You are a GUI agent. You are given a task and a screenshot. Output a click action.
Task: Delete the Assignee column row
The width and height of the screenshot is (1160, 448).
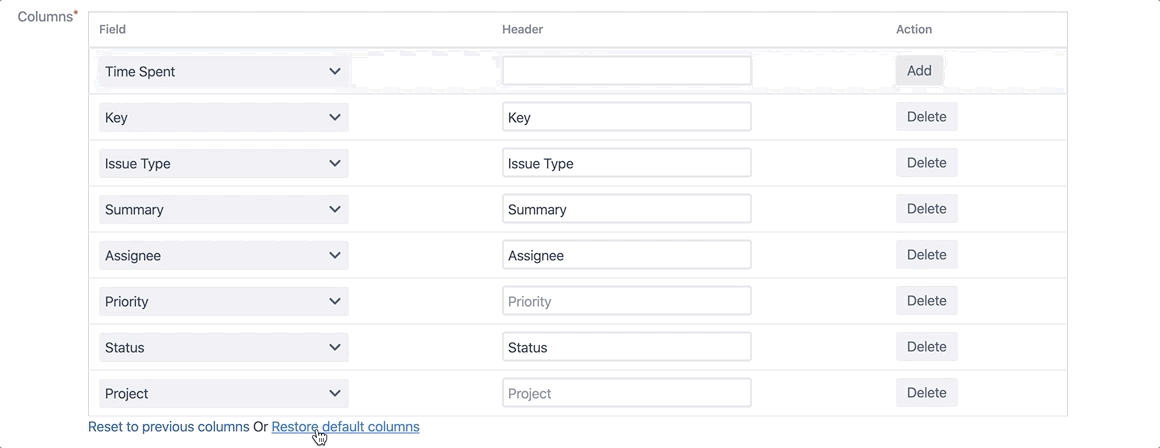coord(926,255)
